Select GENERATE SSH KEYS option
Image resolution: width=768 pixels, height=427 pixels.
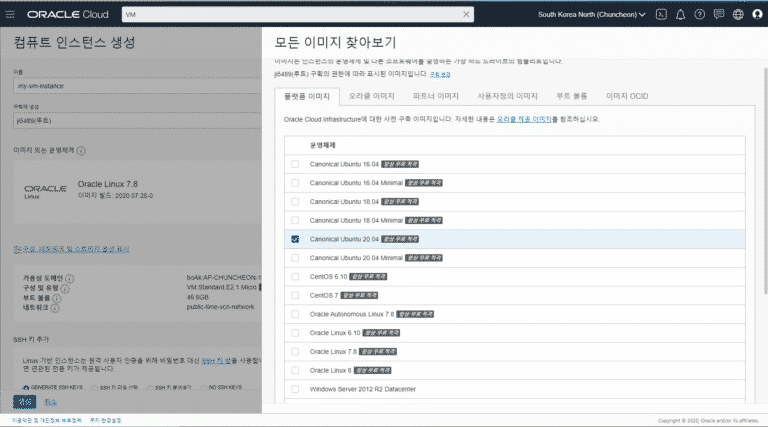click(x=52, y=387)
